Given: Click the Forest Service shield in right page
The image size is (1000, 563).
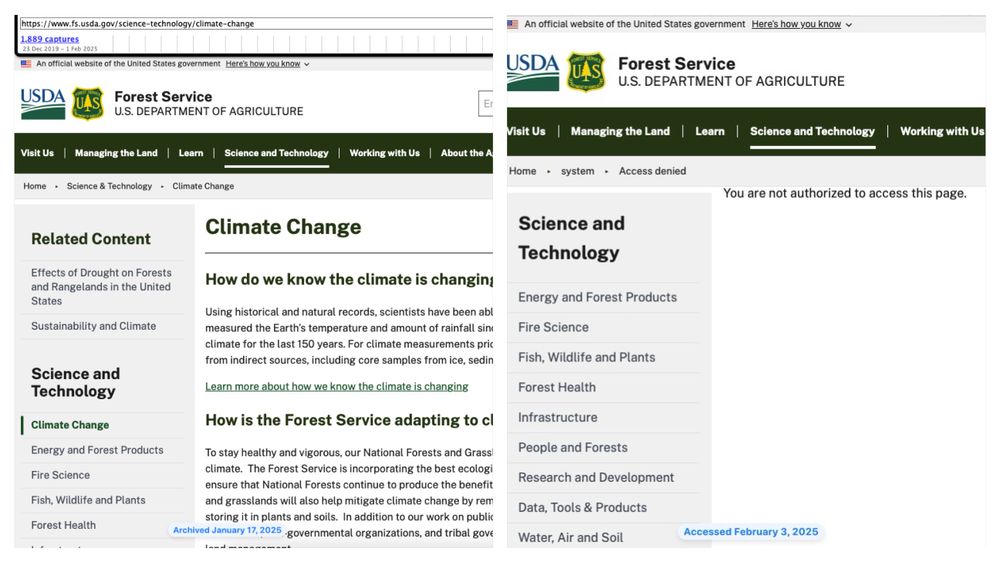Looking at the screenshot, I should pyautogui.click(x=586, y=72).
